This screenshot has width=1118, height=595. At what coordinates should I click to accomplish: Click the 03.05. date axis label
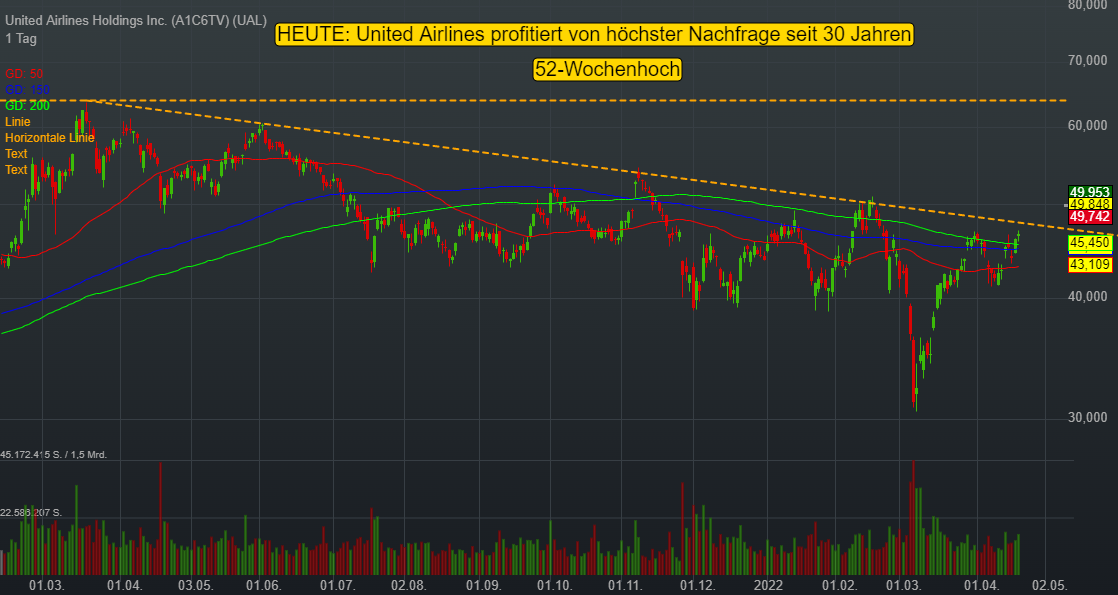195,586
